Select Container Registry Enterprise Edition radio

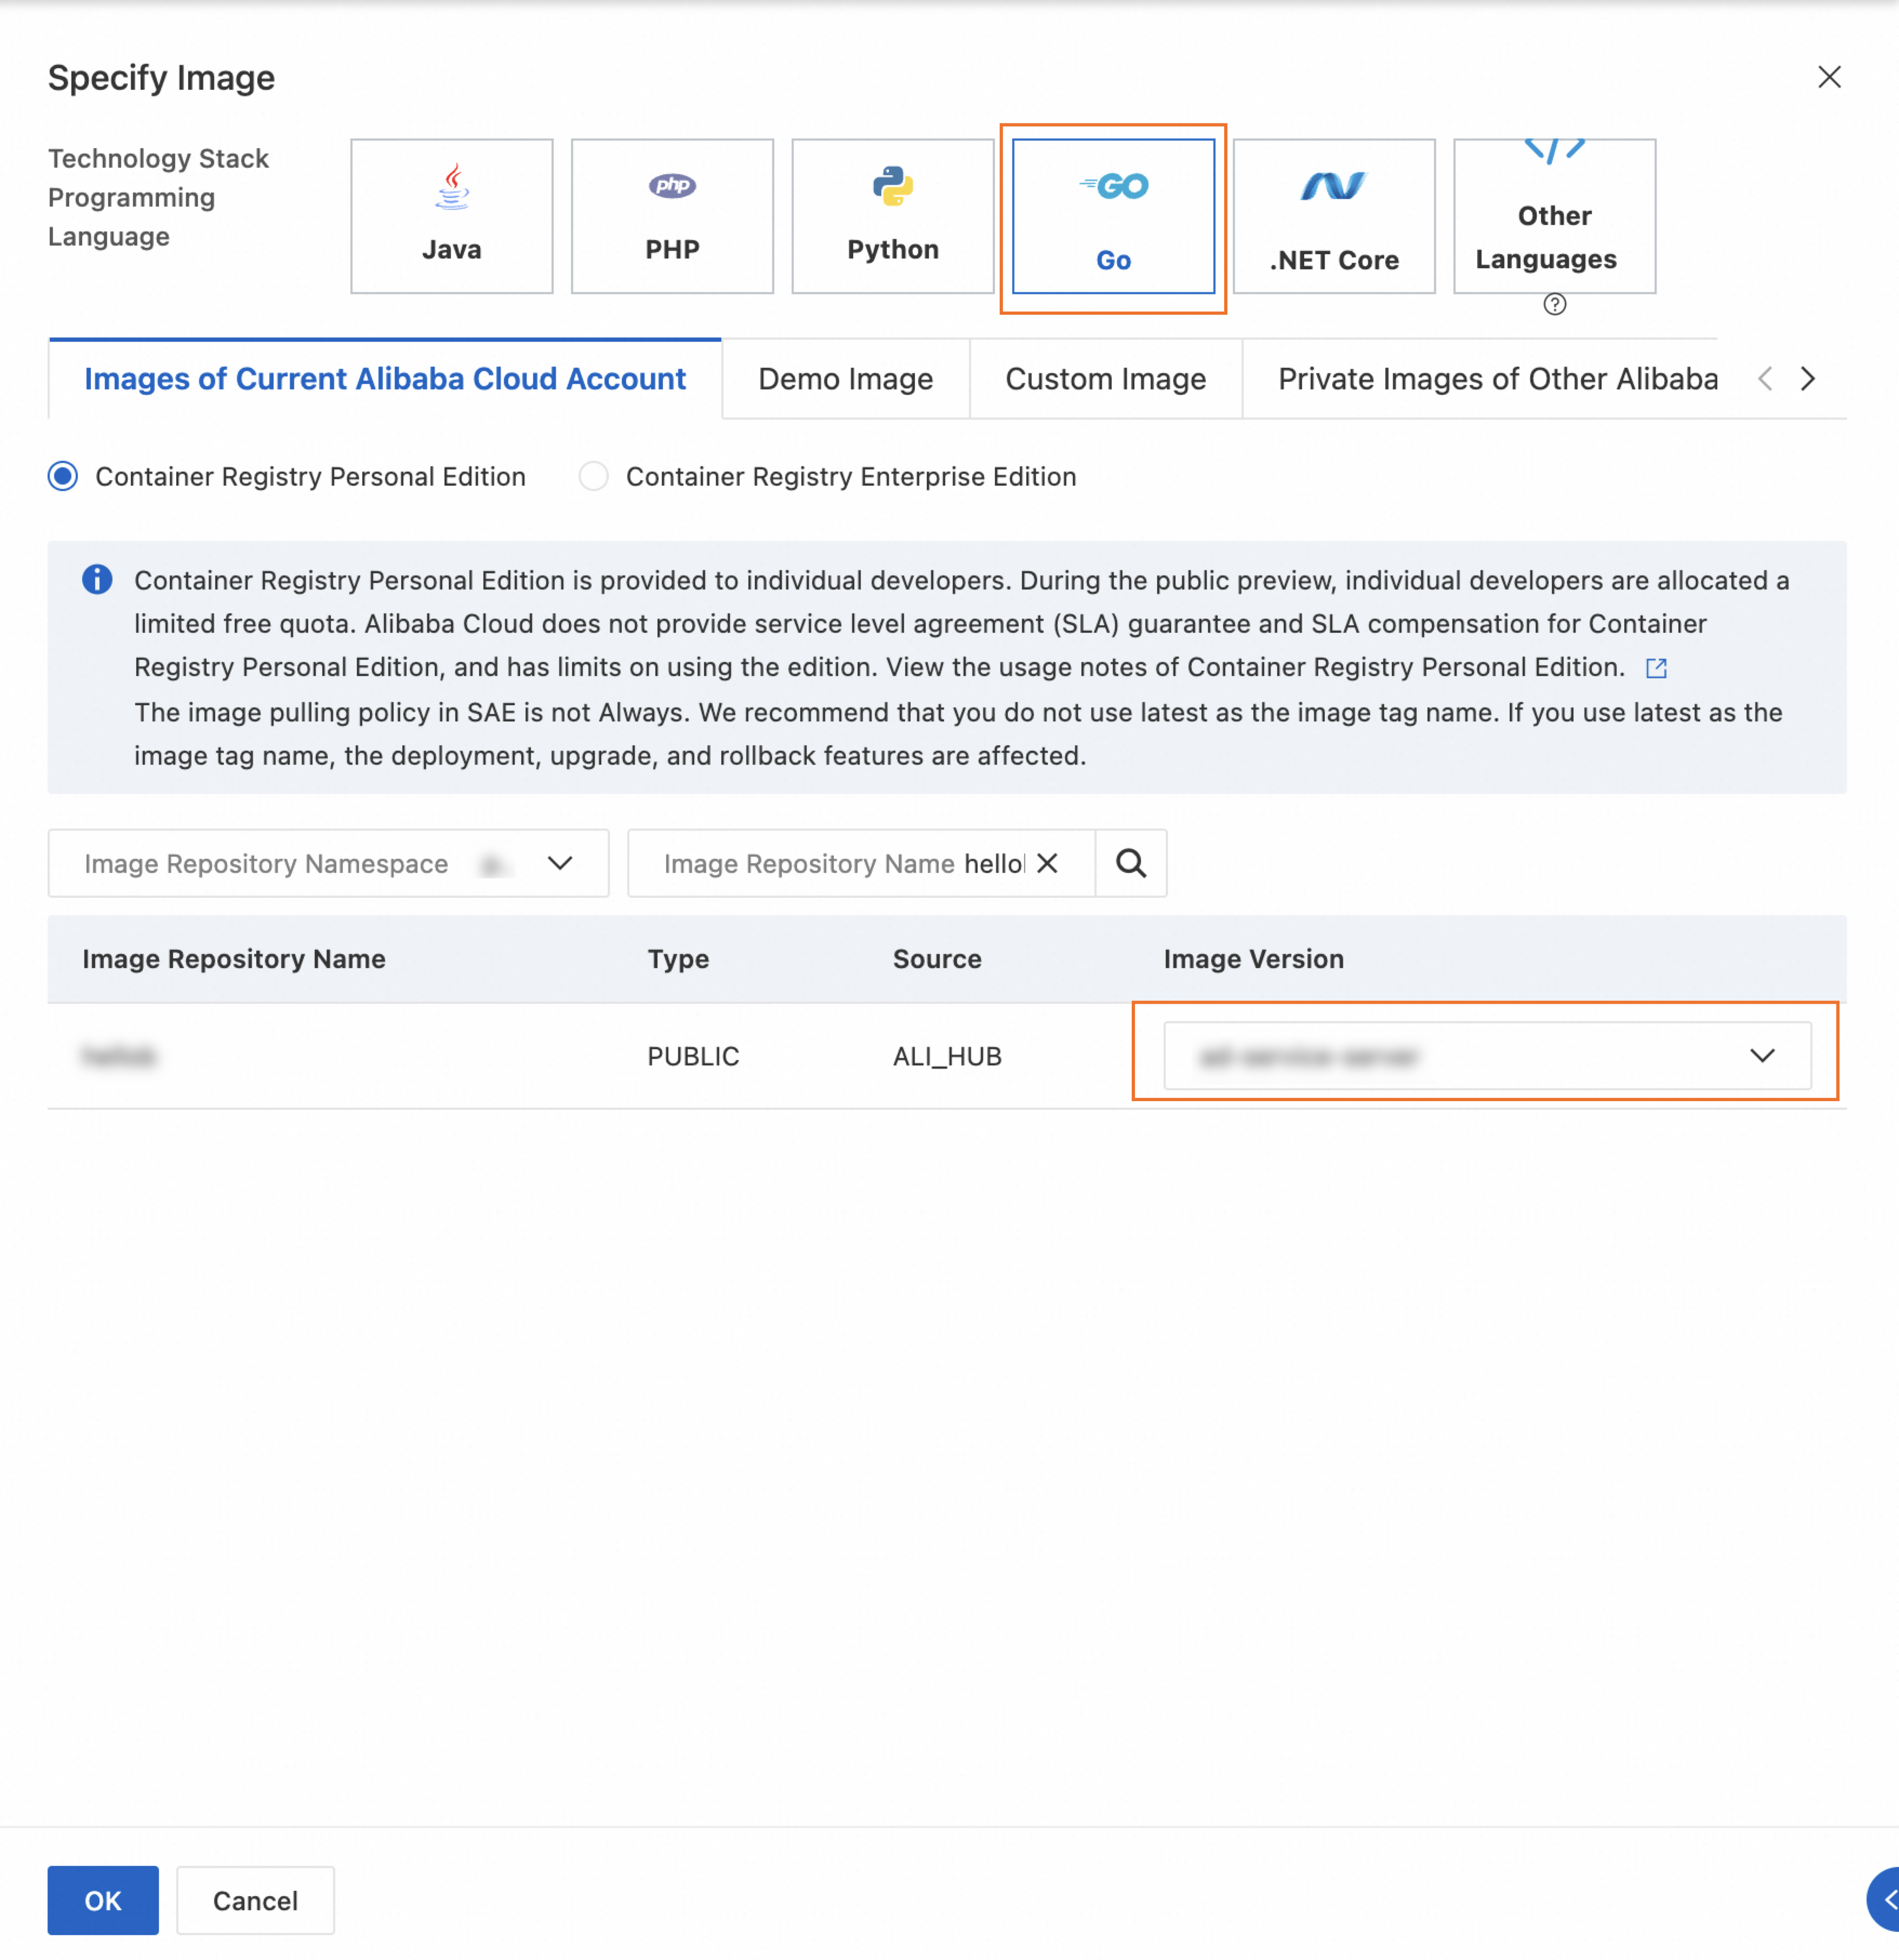point(593,476)
